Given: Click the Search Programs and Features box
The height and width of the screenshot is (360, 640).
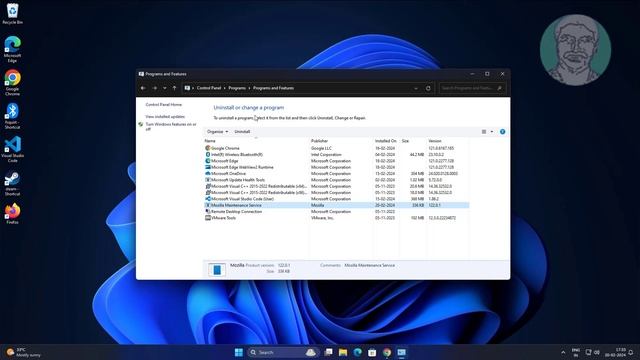Looking at the screenshot, I should coord(472,88).
